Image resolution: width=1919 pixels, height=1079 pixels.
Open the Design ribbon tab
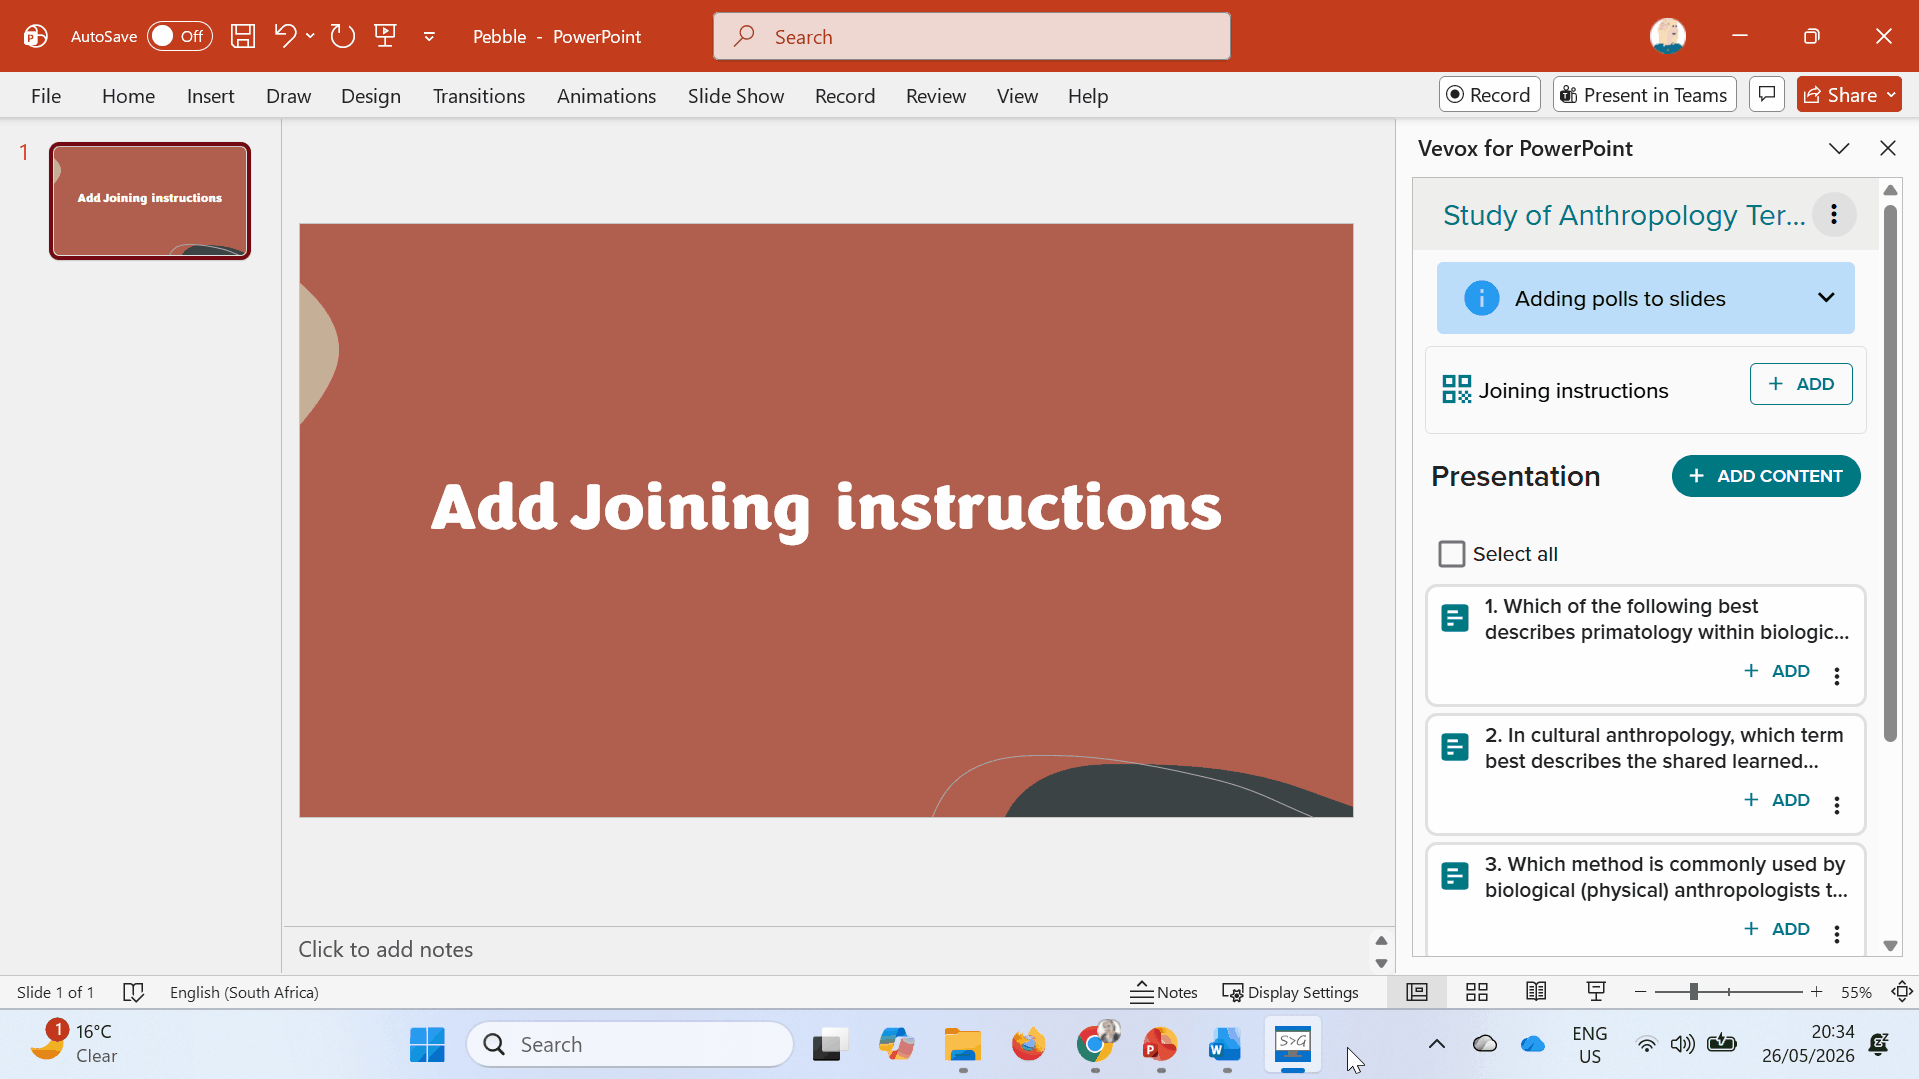pyautogui.click(x=371, y=96)
